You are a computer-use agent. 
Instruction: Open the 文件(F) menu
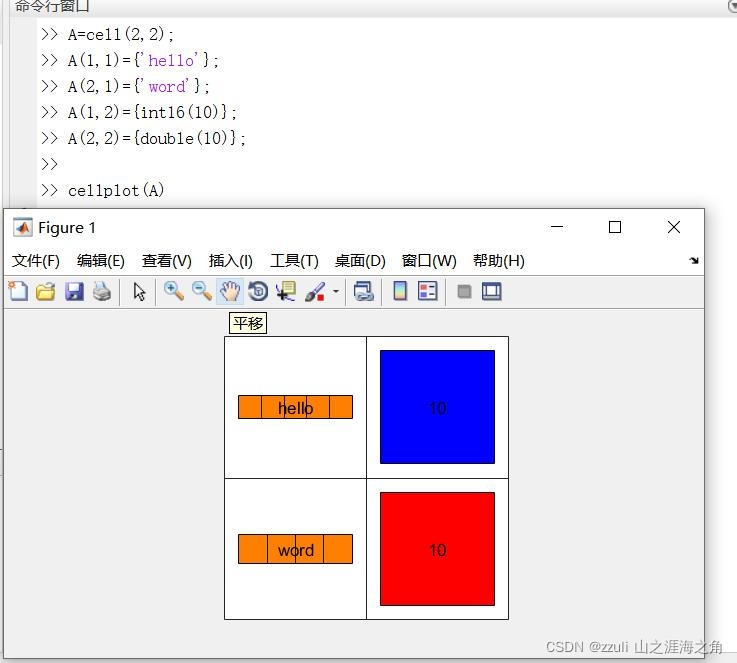click(36, 261)
